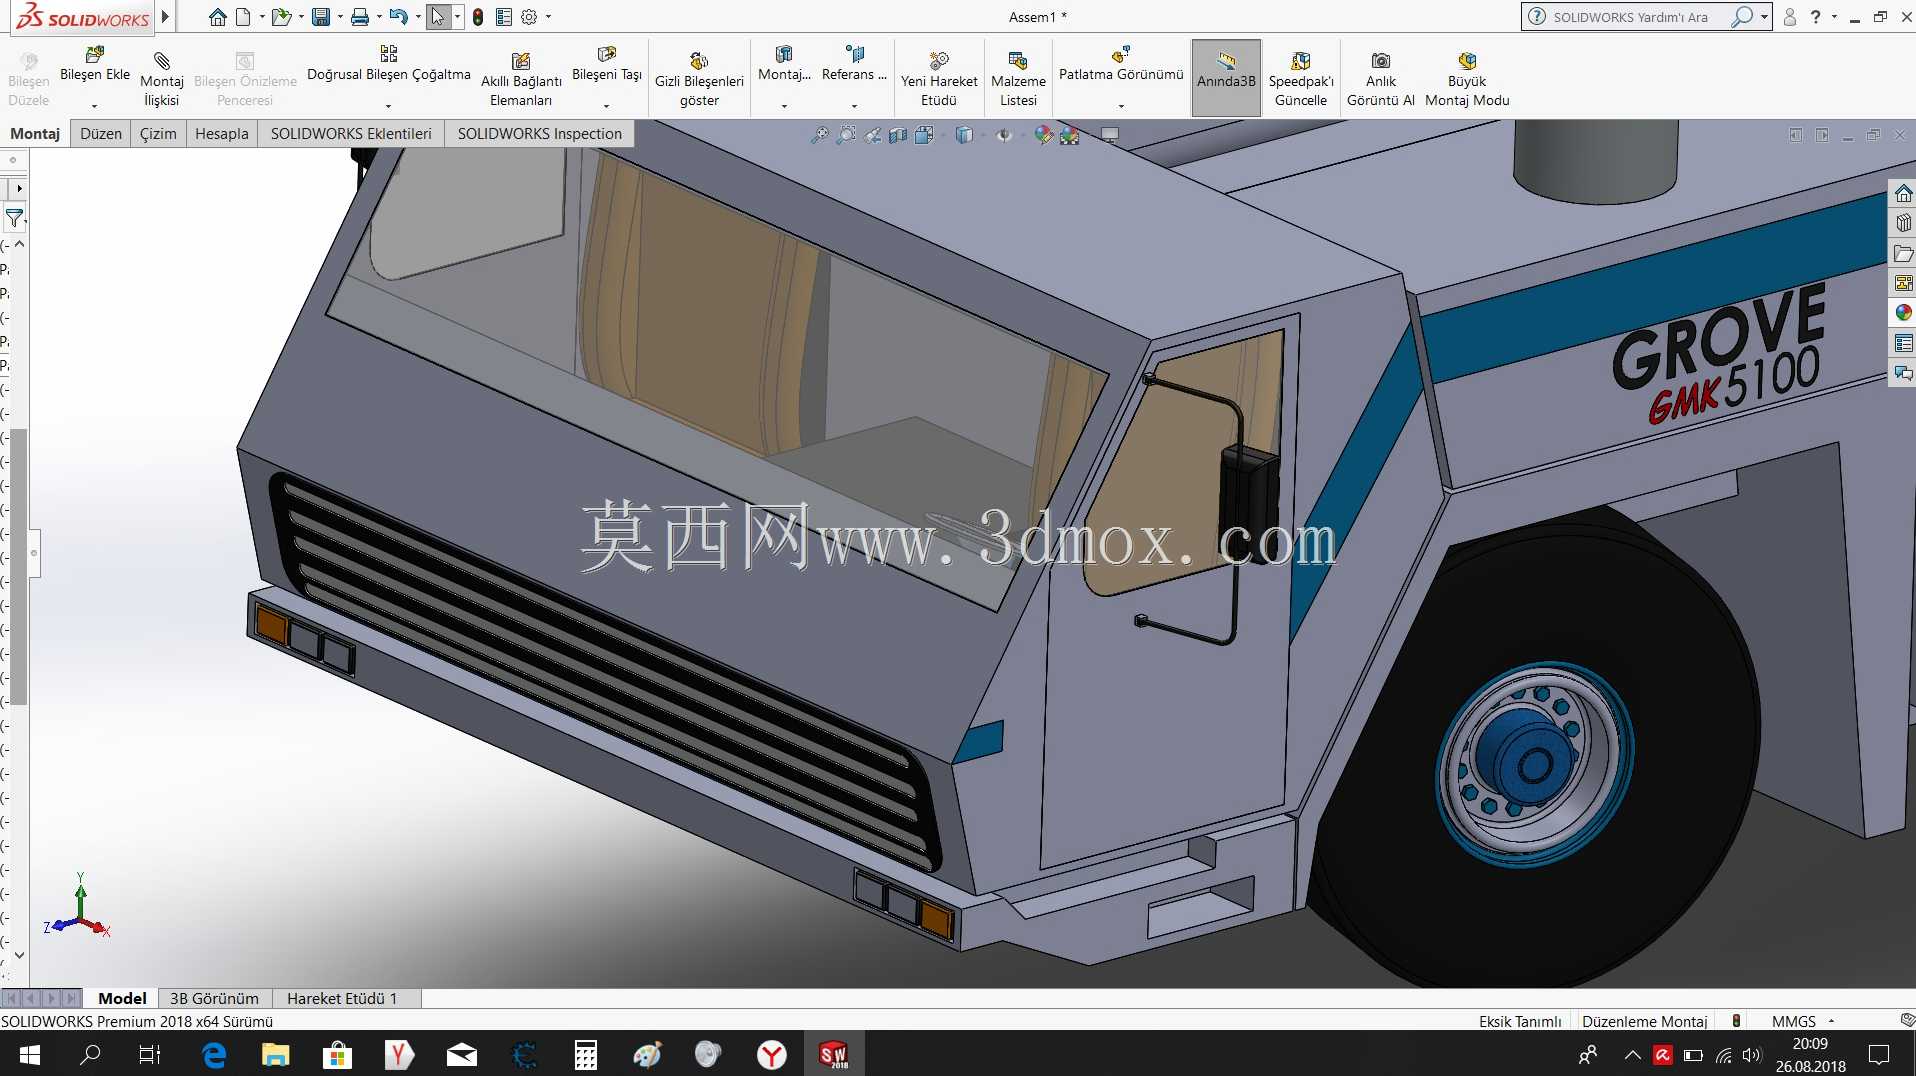Click Akıllı Bağlantı Elemanları icon
Image resolution: width=1916 pixels, height=1076 pixels.
(x=521, y=61)
